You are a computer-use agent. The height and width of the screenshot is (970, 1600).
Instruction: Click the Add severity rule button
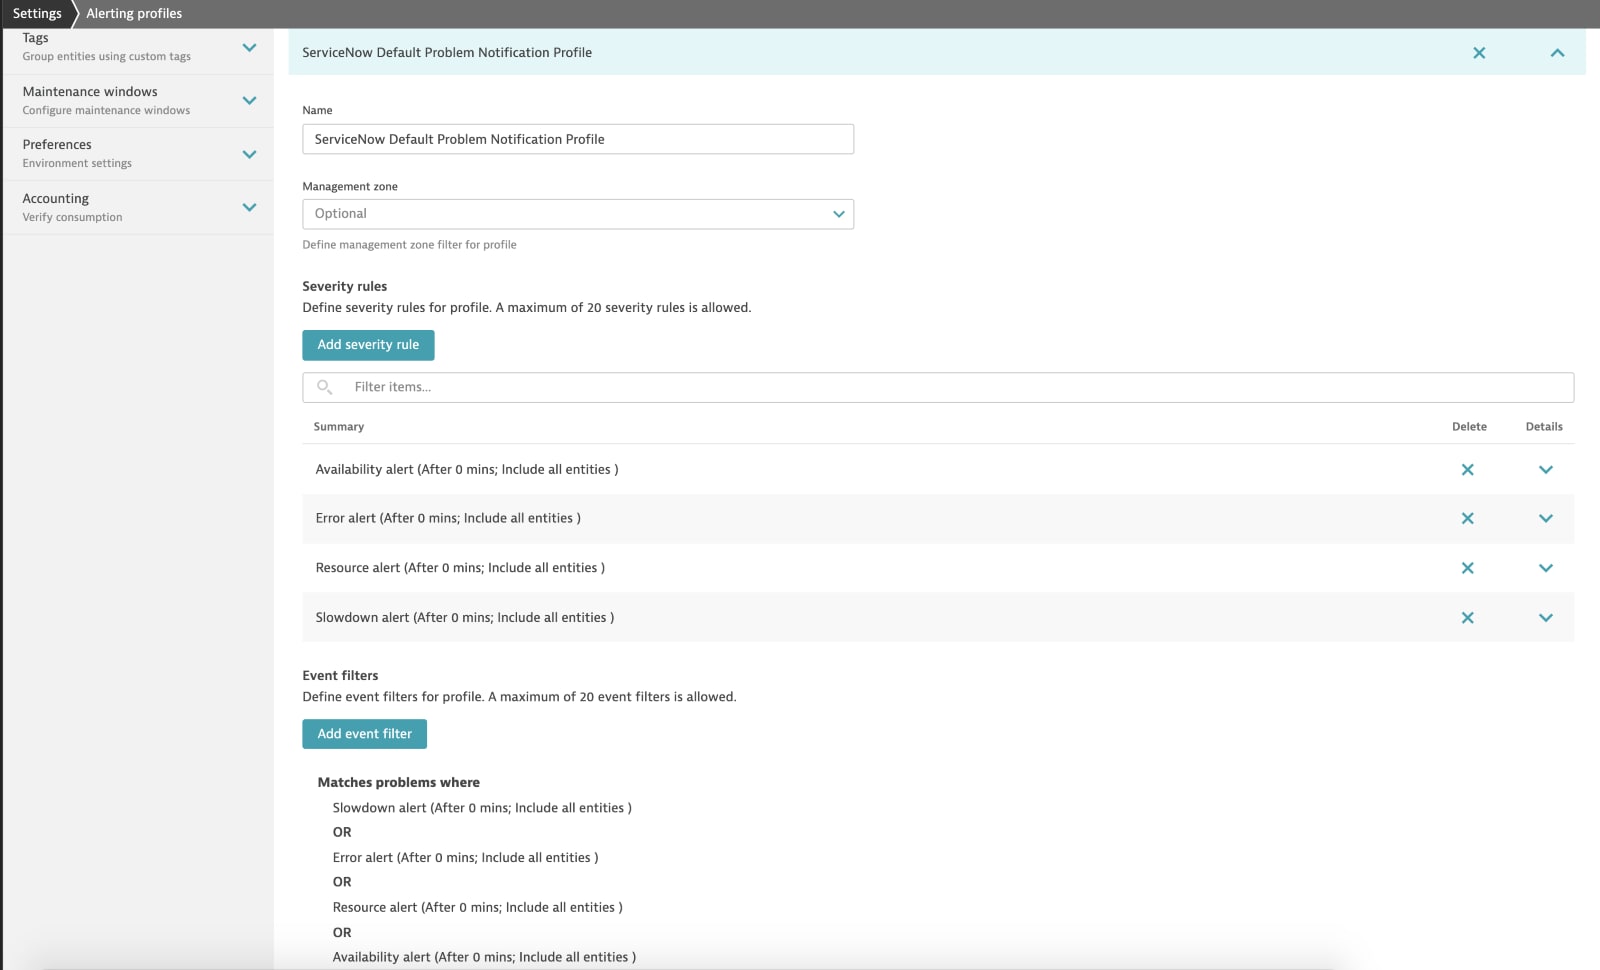click(x=368, y=345)
